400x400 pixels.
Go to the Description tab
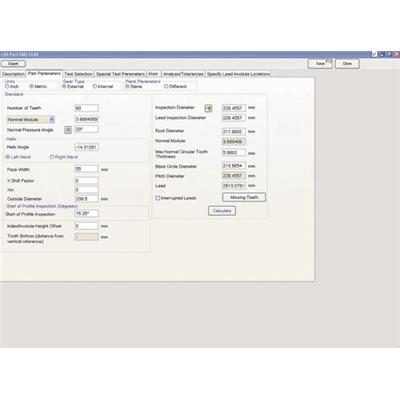click(13, 74)
